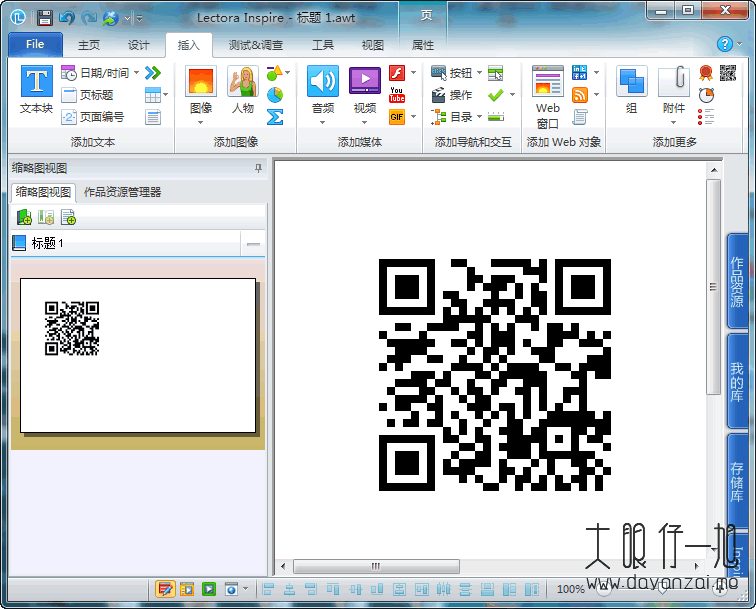This screenshot has height=609, width=756.
Task: Insert a table from the ribbon
Action: pyautogui.click(x=153, y=95)
